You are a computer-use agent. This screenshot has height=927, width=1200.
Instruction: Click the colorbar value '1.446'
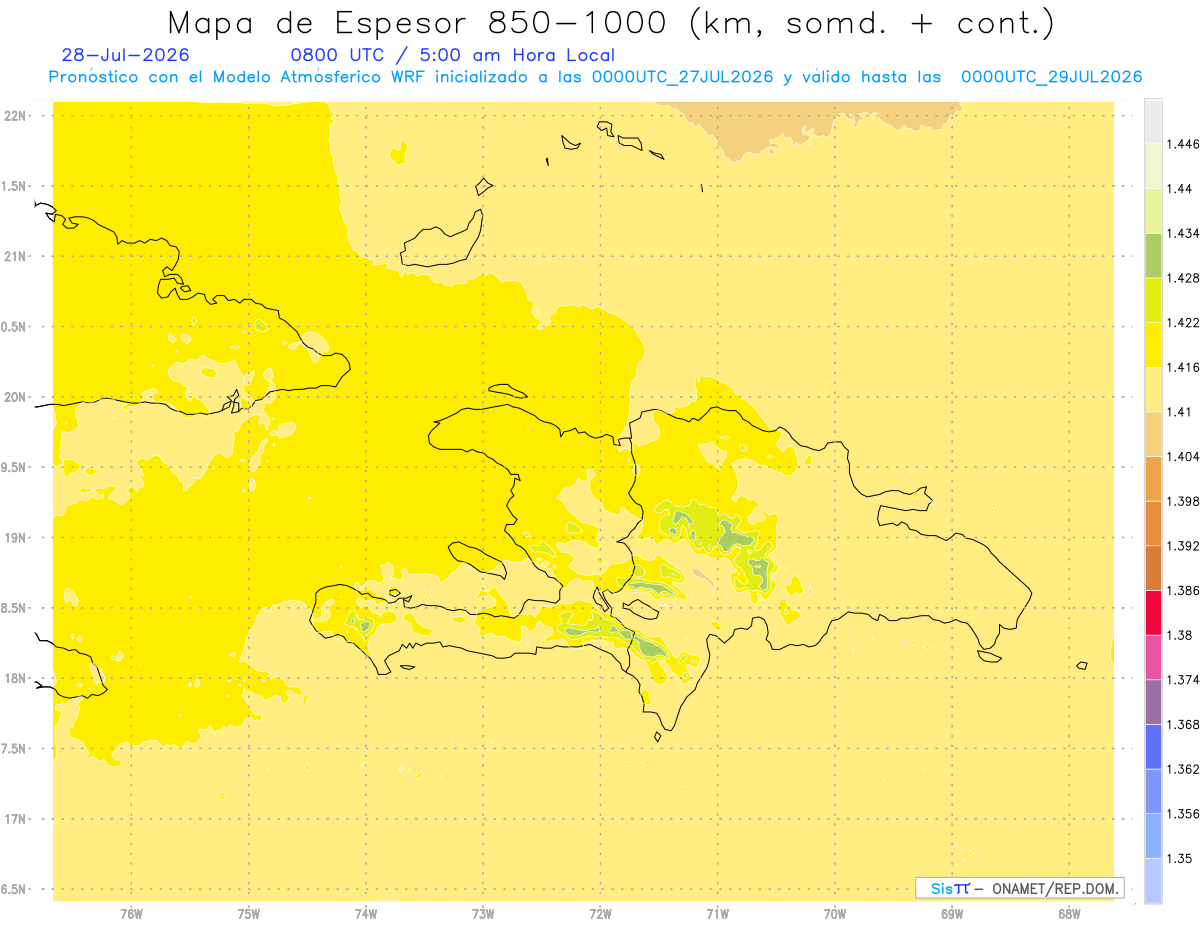coord(1183,144)
